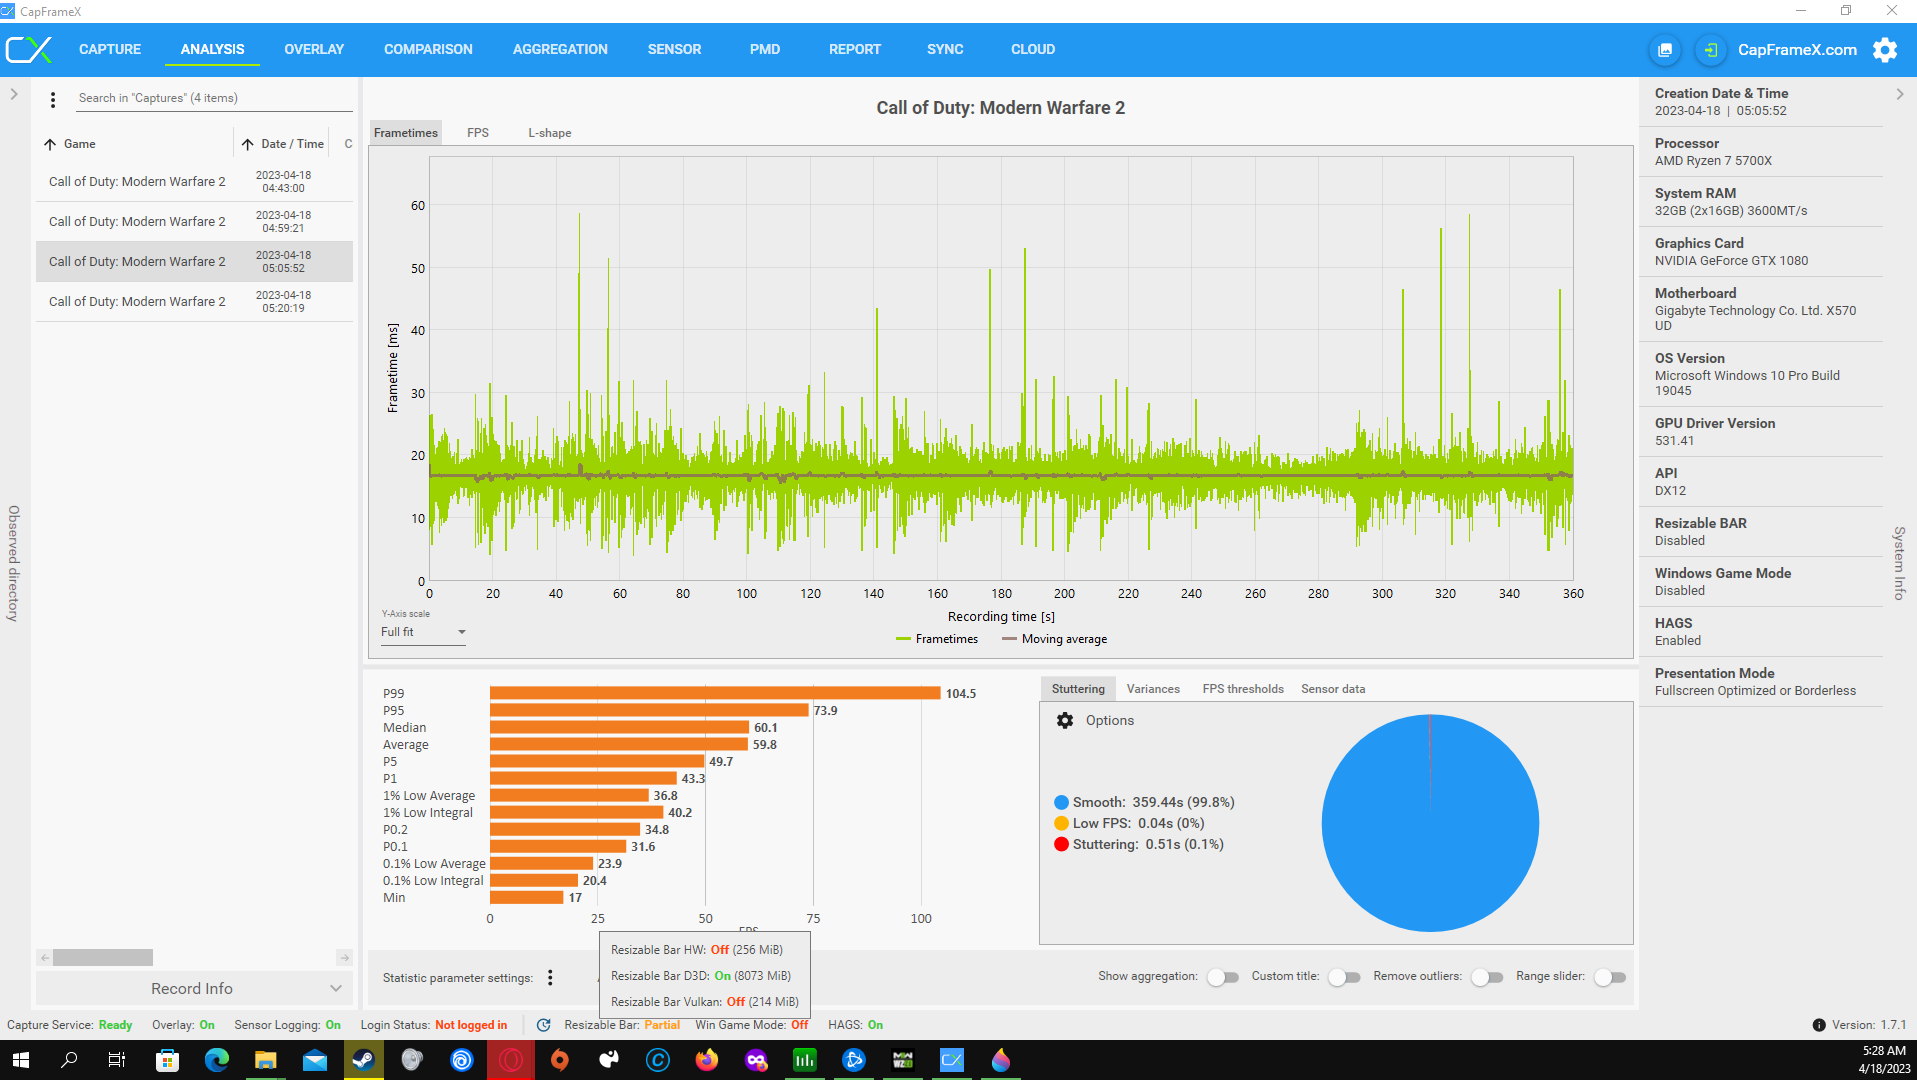The width and height of the screenshot is (1917, 1080).
Task: Click the login icon next to CapFrameX.com
Action: click(x=1711, y=50)
